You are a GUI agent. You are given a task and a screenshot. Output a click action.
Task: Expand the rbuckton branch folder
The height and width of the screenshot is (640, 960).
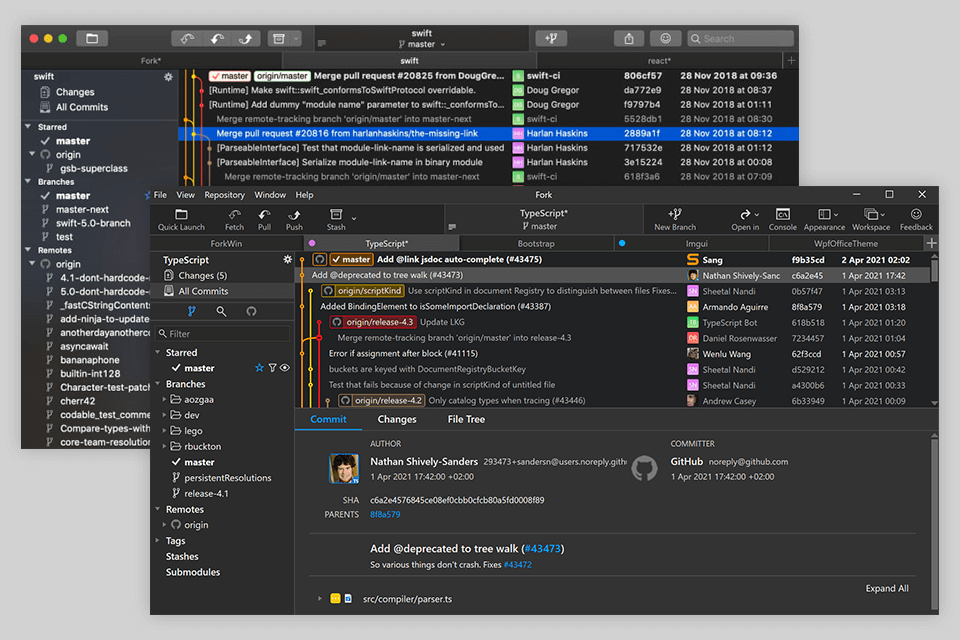[164, 446]
